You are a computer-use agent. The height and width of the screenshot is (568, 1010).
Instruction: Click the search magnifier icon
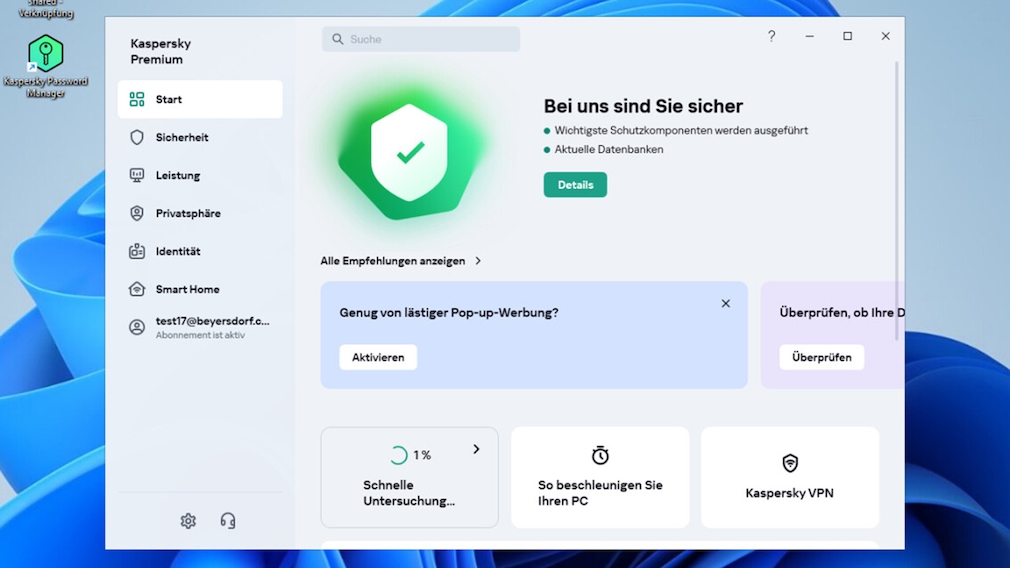click(x=338, y=39)
